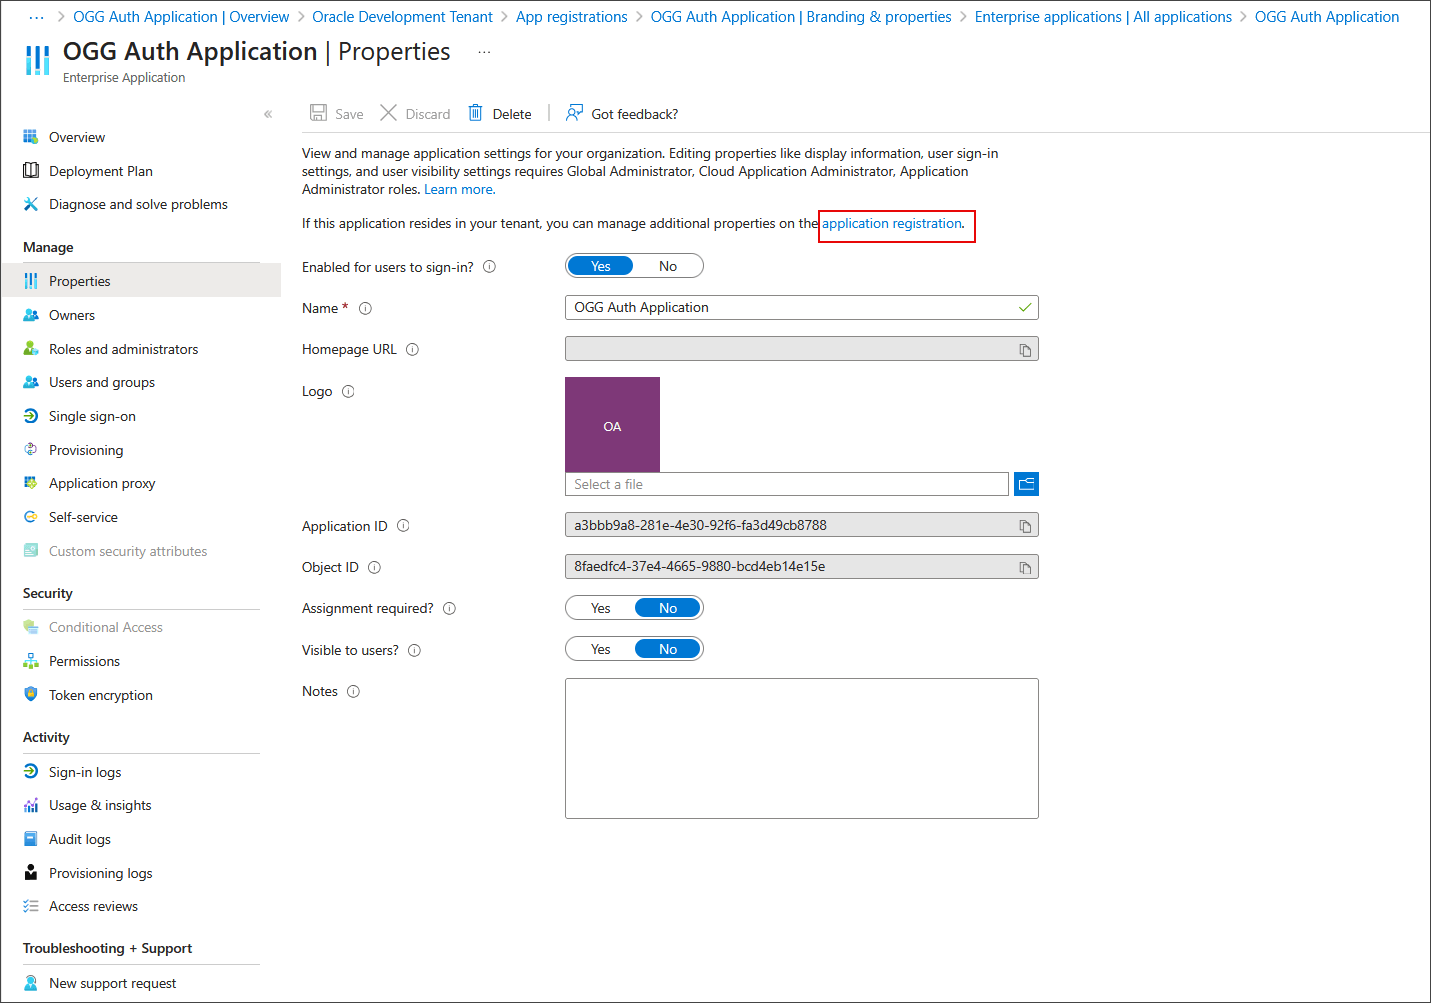
Task: Copy the Object ID value
Action: coord(1025,567)
